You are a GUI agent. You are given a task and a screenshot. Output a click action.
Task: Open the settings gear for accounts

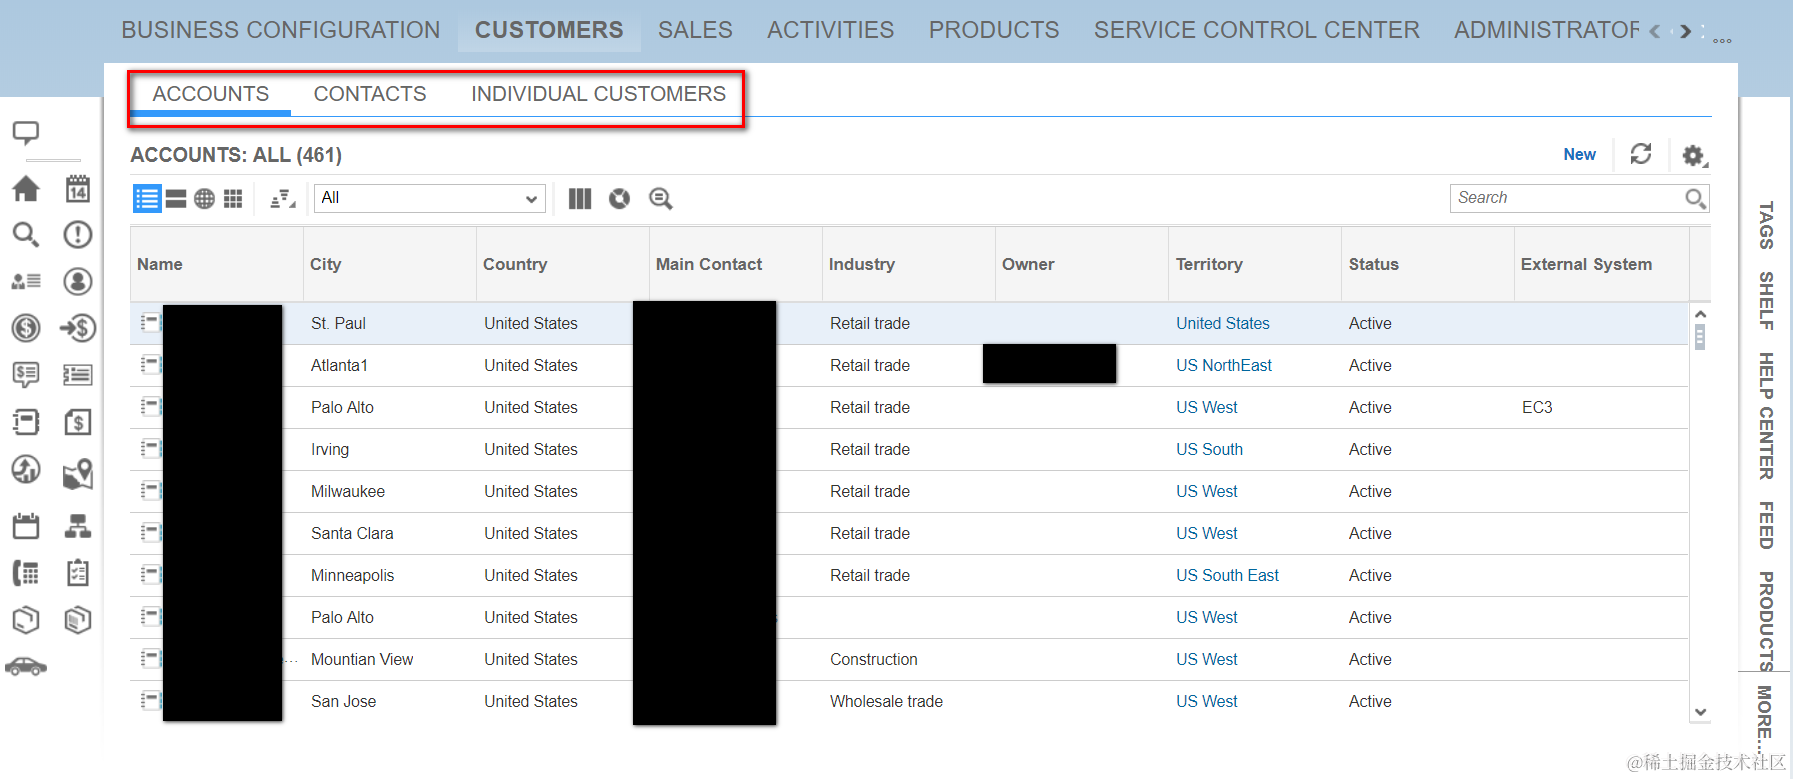pos(1693,155)
